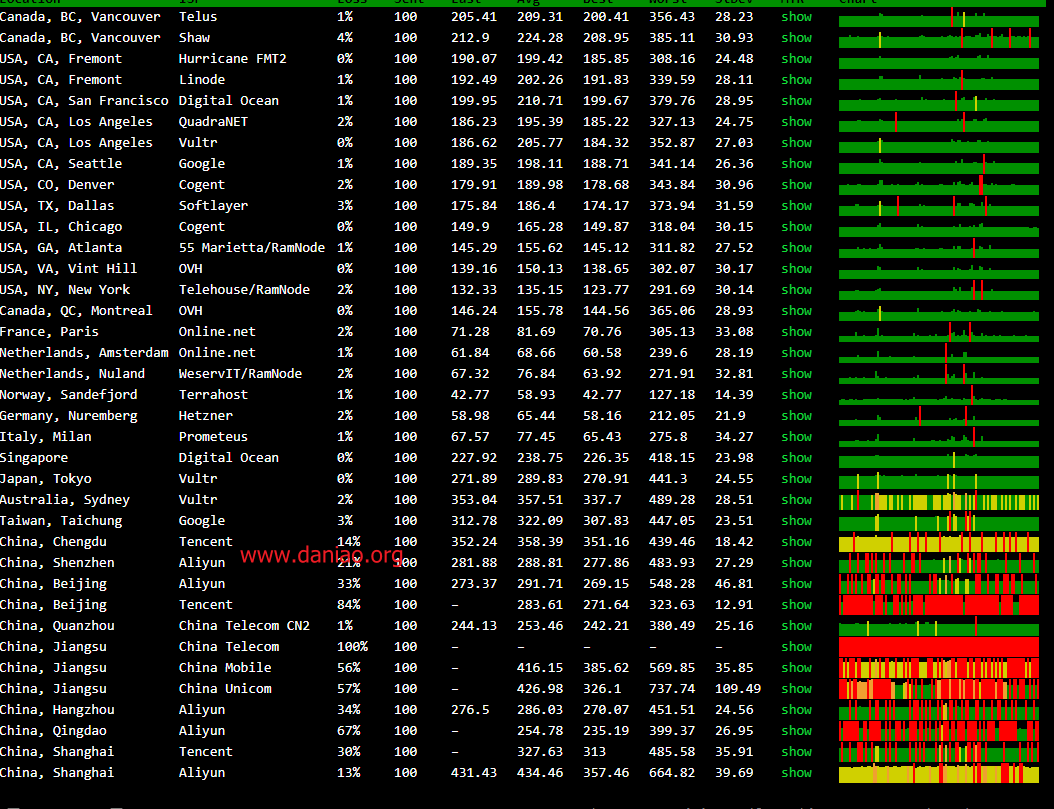Viewport: 1054px width, 809px height.
Task: Open 'show' link for Beijing Tencent row
Action: [x=797, y=605]
